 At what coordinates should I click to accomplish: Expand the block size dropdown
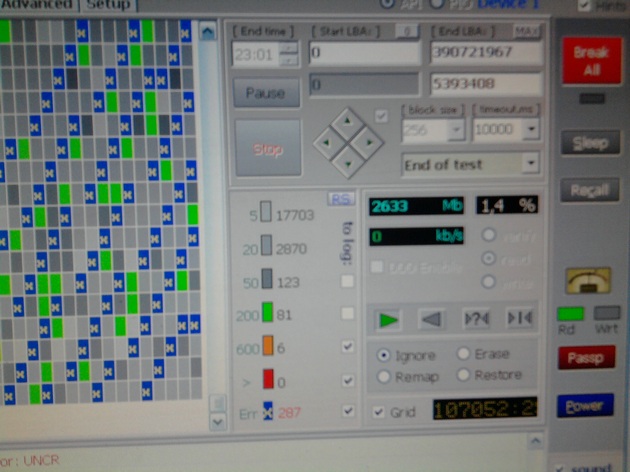(x=456, y=130)
